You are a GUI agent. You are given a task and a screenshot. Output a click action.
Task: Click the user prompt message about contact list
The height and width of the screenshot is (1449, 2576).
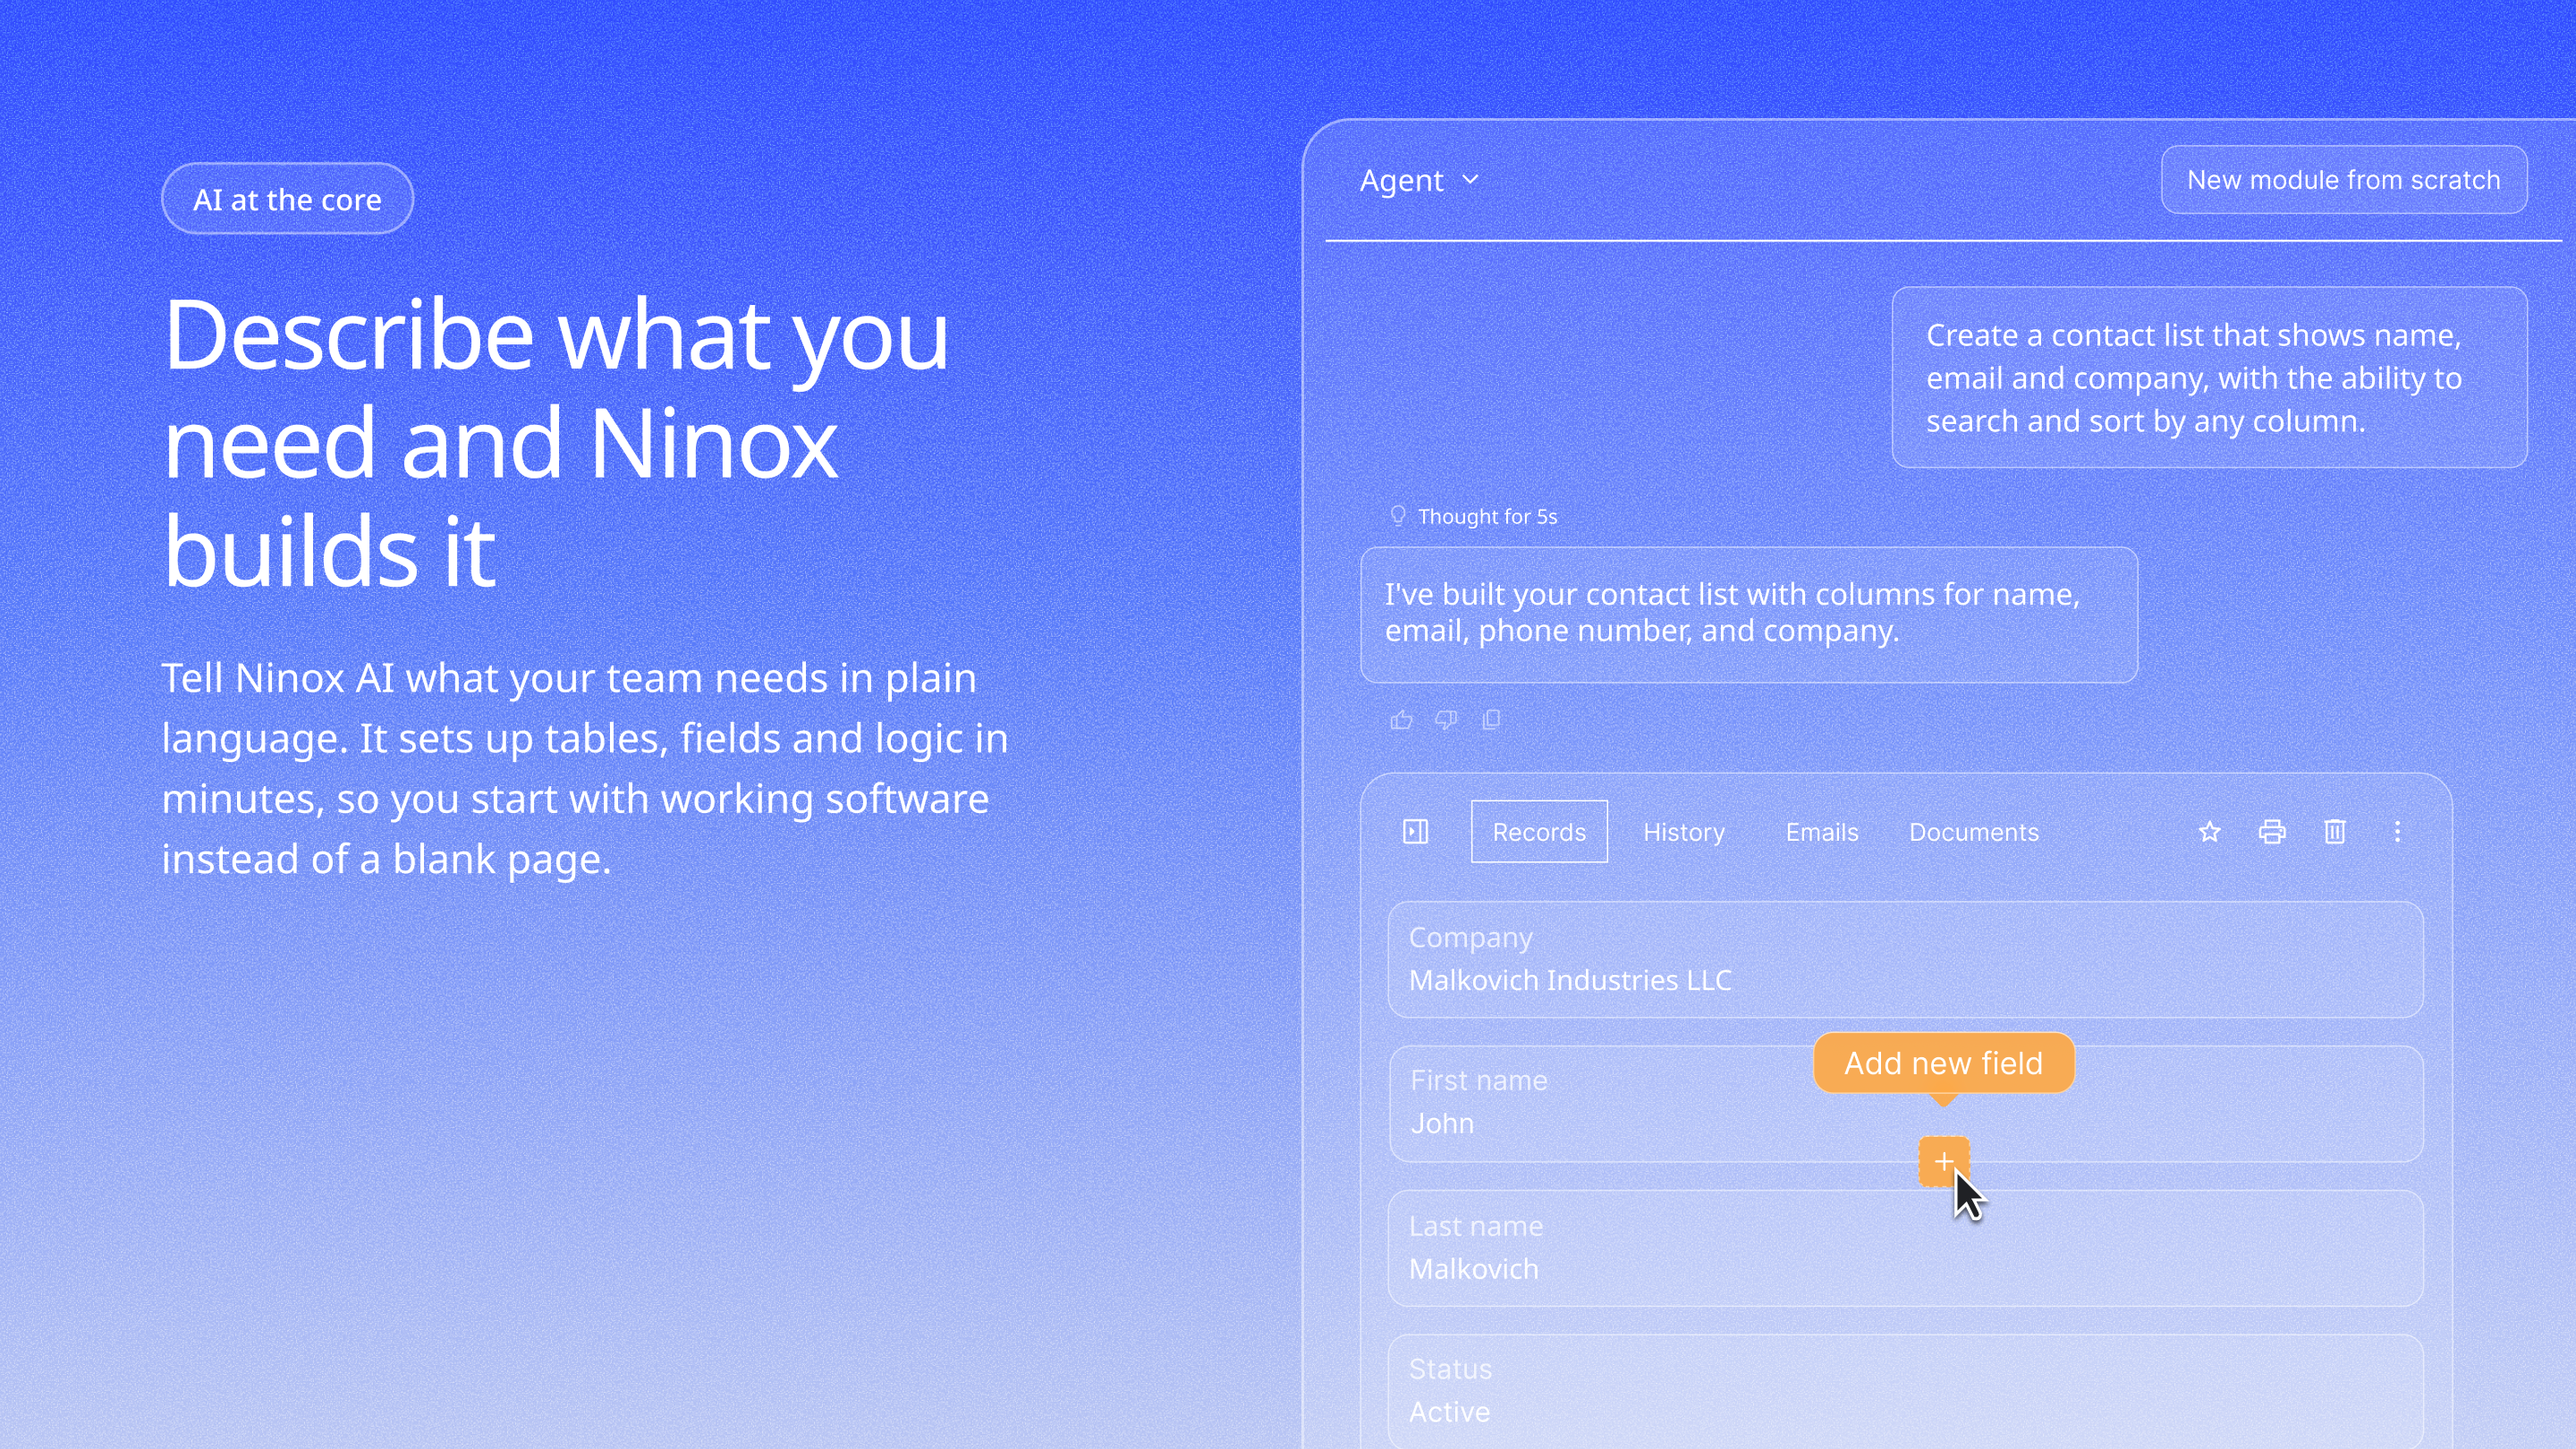2209,378
